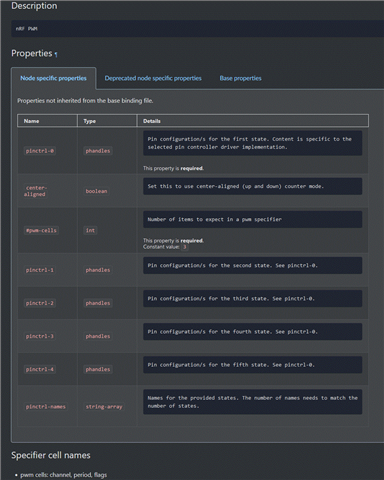Click the phandles type in pinctrl-2 row
384x480 pixels.
pyautogui.click(x=98, y=303)
